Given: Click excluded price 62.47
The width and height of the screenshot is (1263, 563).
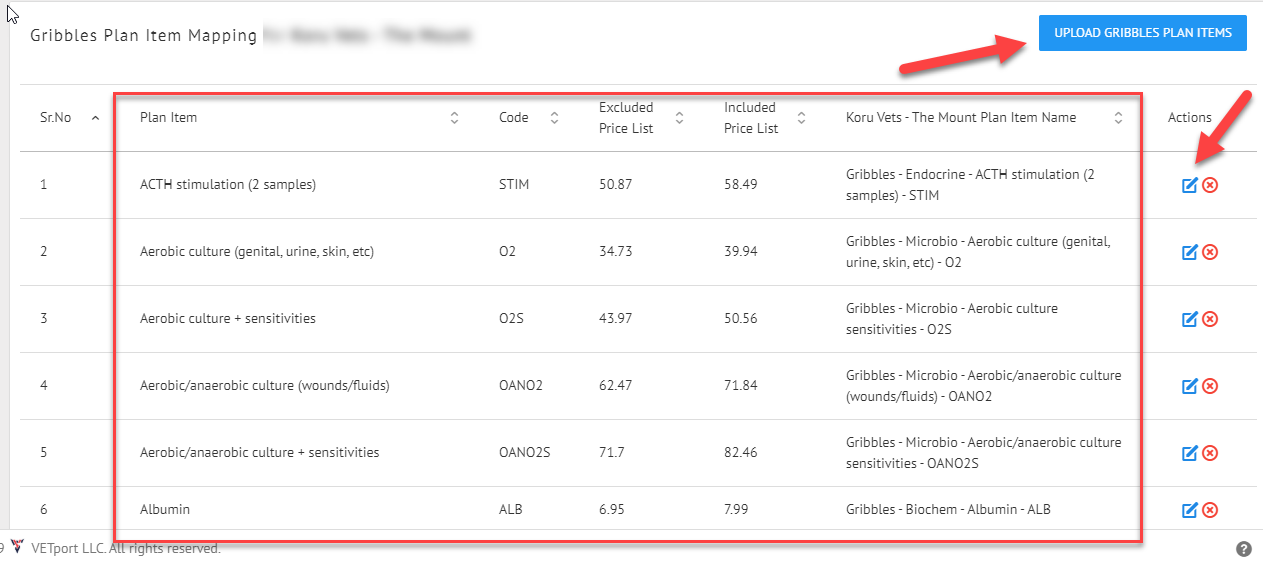Looking at the screenshot, I should click(616, 386).
